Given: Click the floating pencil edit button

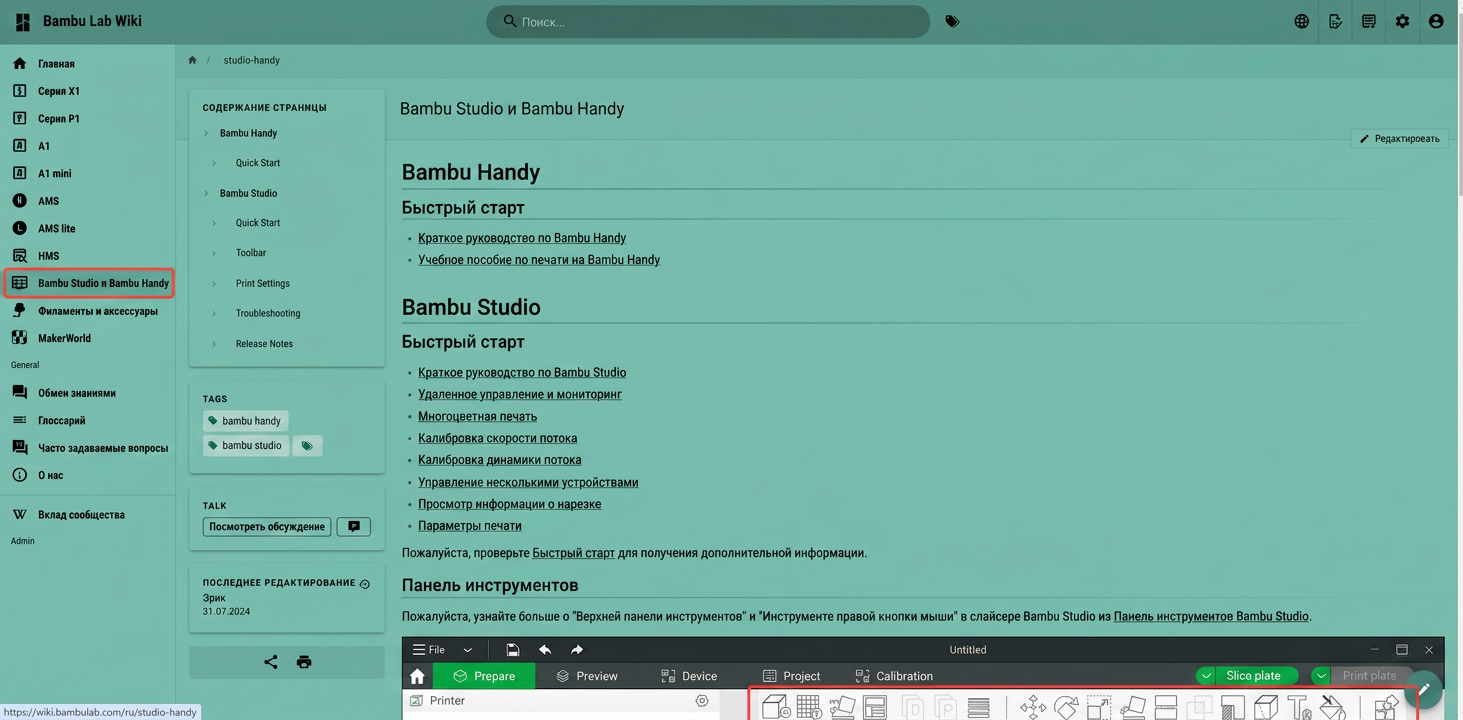Looking at the screenshot, I should point(1423,689).
